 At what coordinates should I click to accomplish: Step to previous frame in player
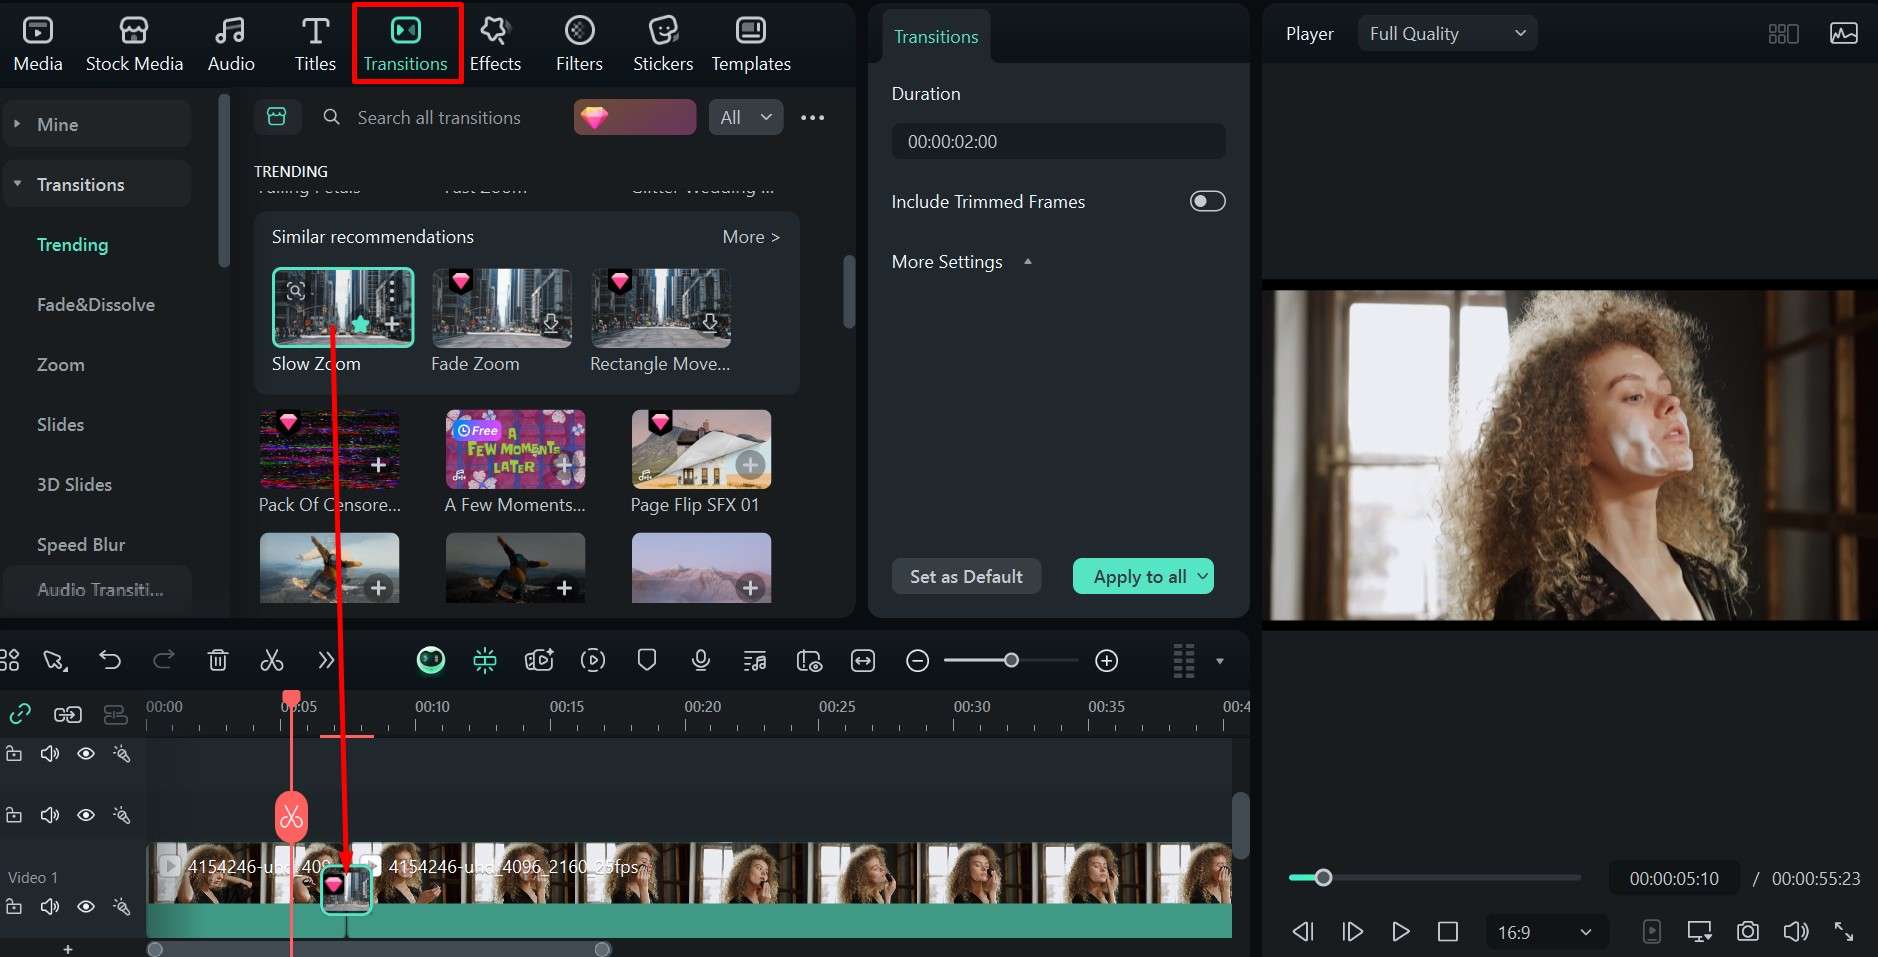click(1303, 932)
